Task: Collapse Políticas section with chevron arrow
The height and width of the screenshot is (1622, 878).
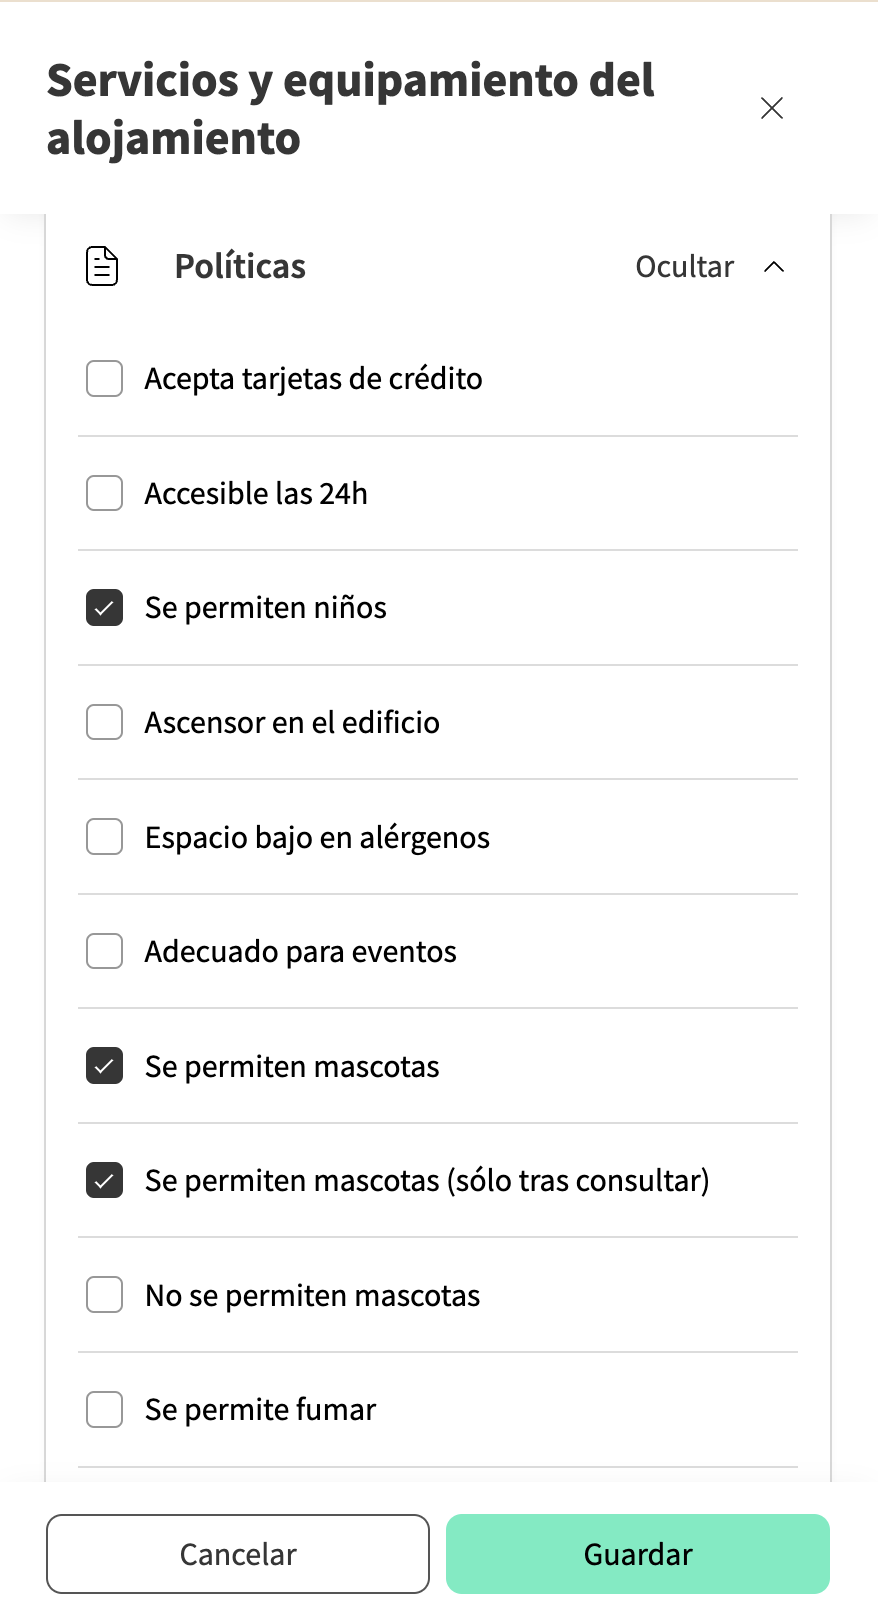Action: 774,267
